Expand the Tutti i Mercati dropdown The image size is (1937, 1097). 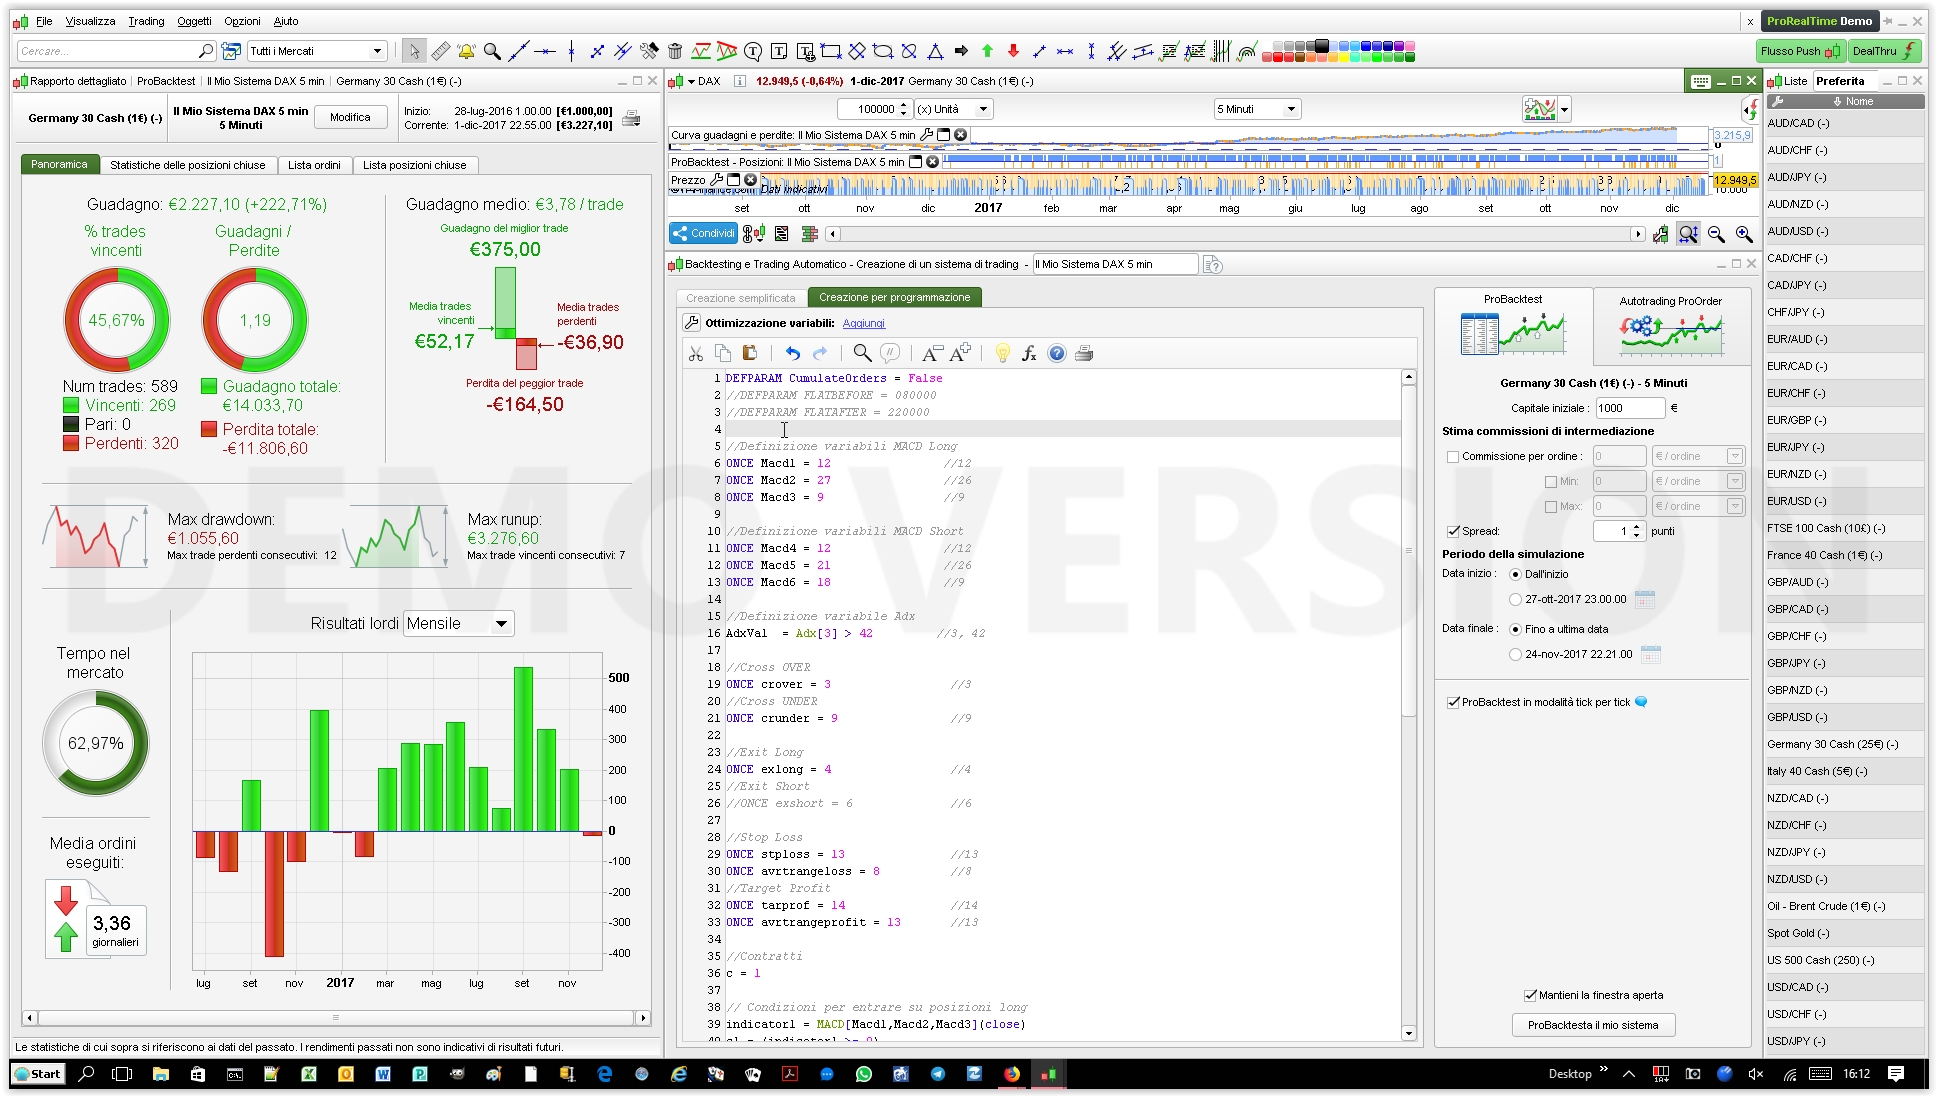(x=377, y=51)
